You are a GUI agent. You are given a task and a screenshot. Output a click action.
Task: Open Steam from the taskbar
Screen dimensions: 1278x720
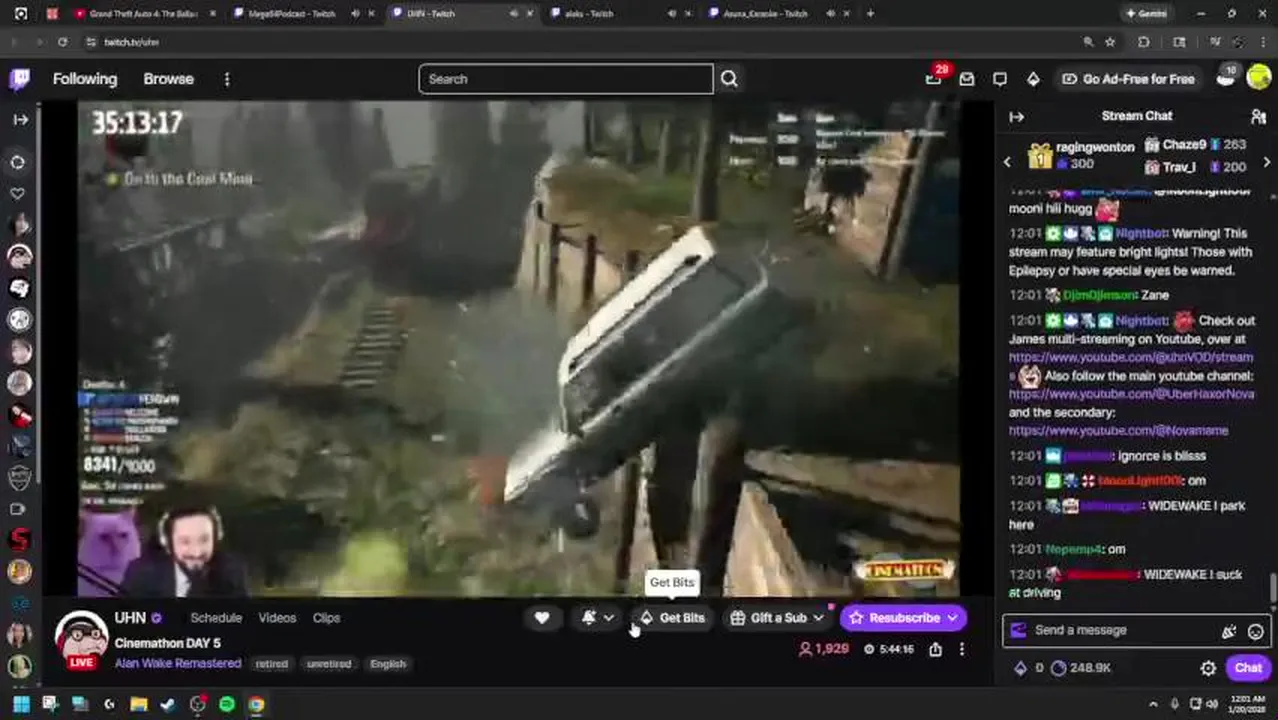pos(167,704)
